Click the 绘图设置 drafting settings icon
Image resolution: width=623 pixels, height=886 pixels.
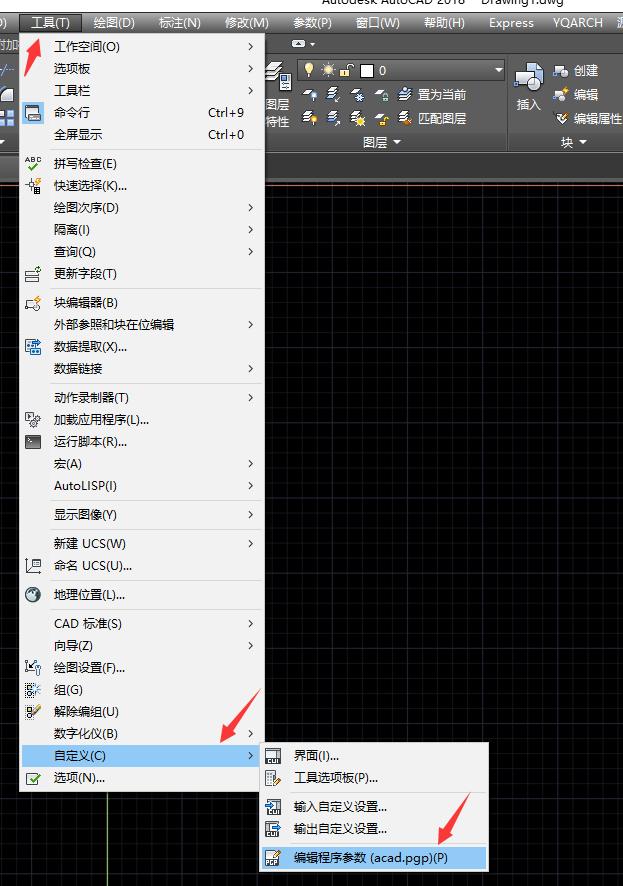tap(33, 667)
